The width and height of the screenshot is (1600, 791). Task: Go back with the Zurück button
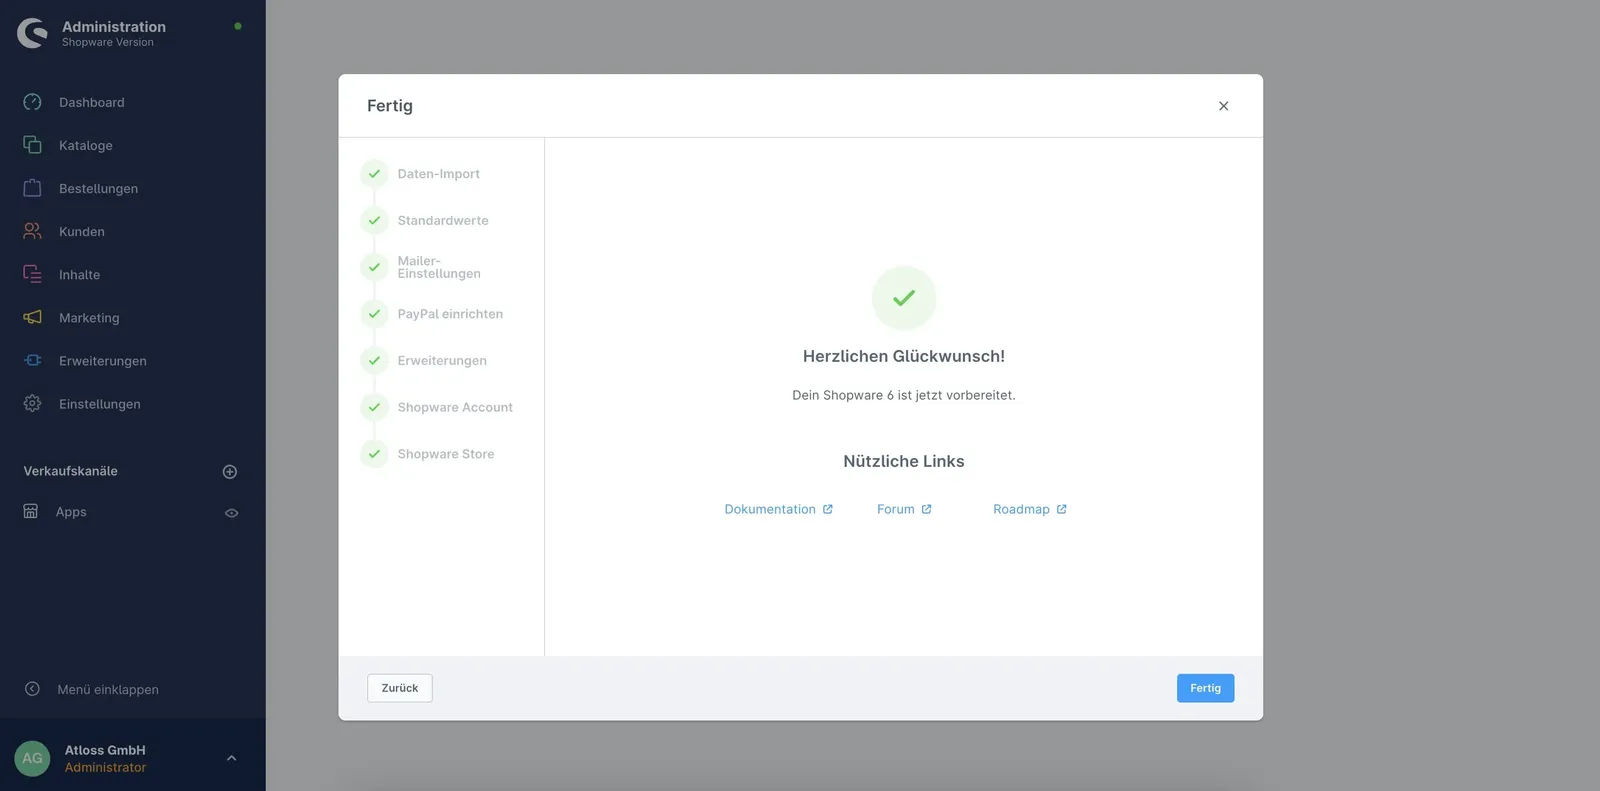click(x=400, y=688)
